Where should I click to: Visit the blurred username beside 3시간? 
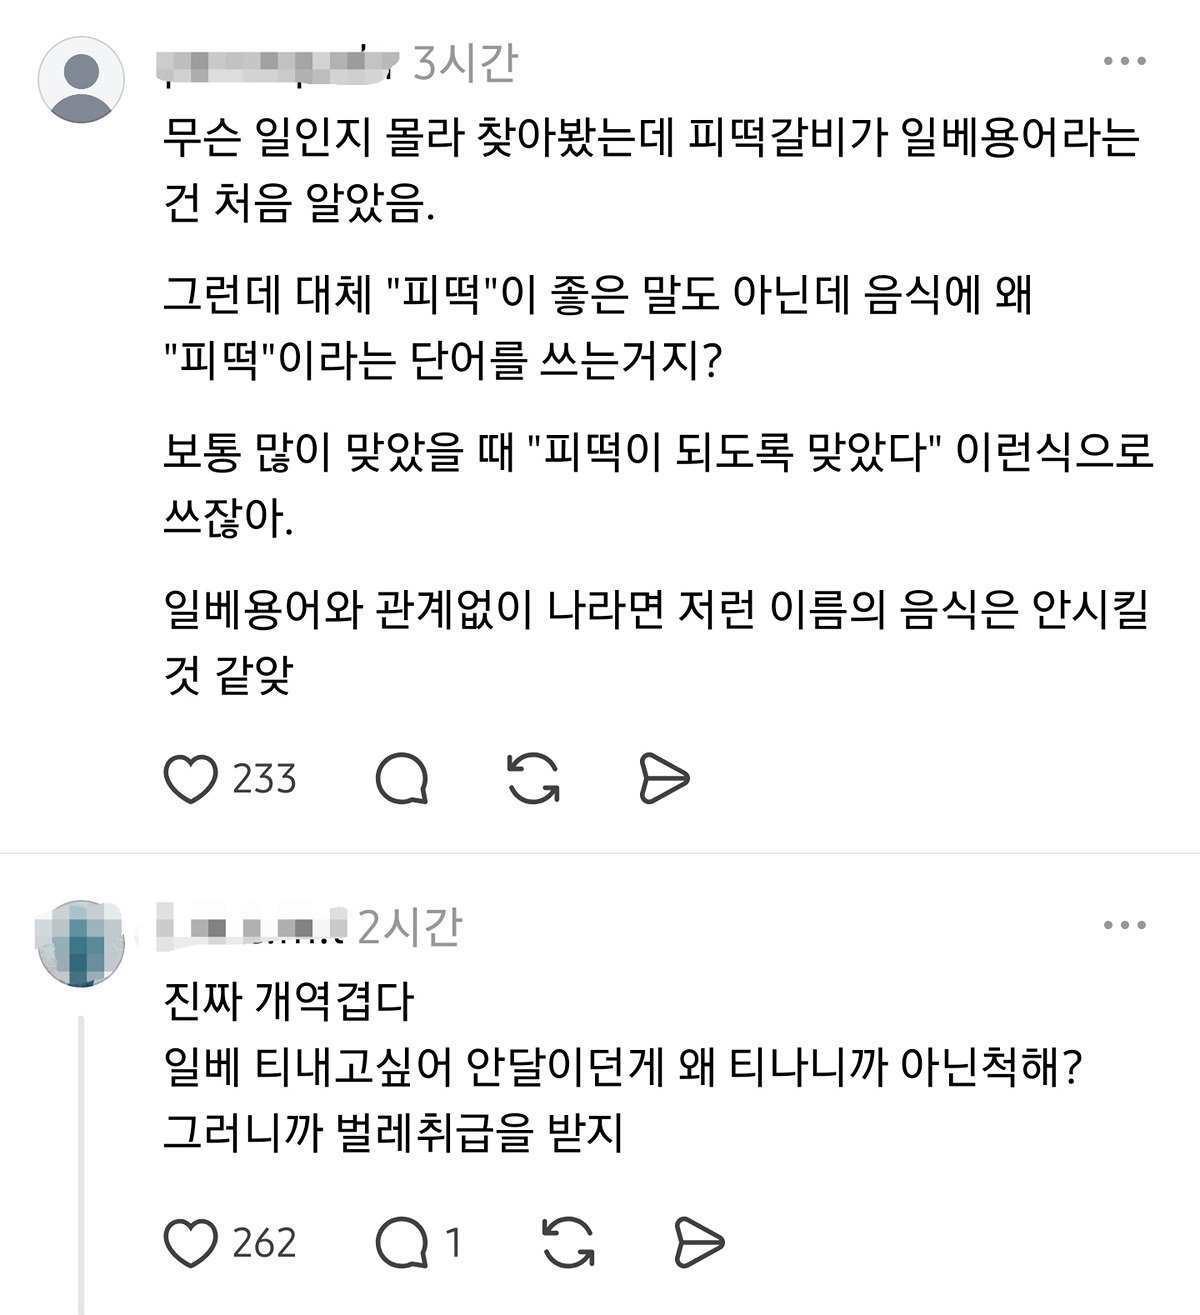click(280, 62)
